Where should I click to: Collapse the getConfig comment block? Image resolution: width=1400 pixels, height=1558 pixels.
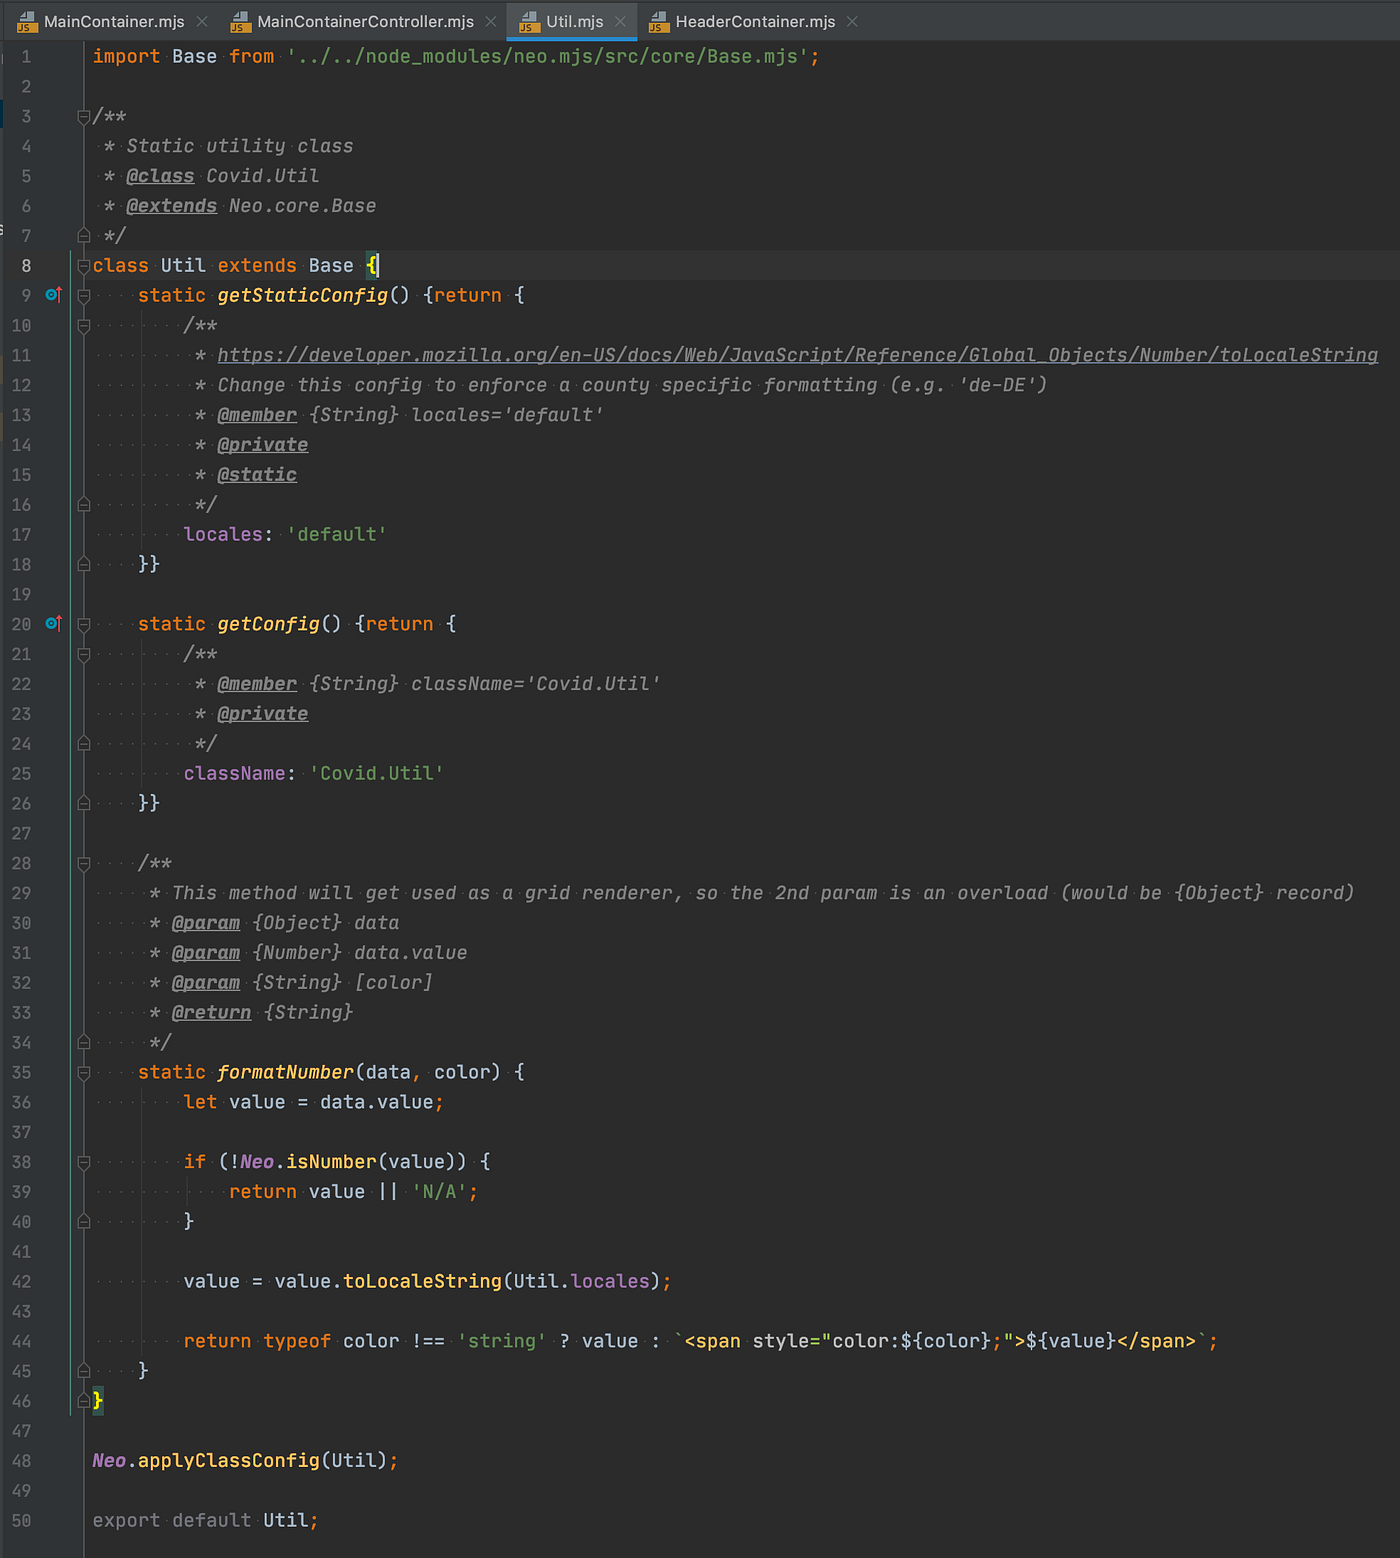83,653
